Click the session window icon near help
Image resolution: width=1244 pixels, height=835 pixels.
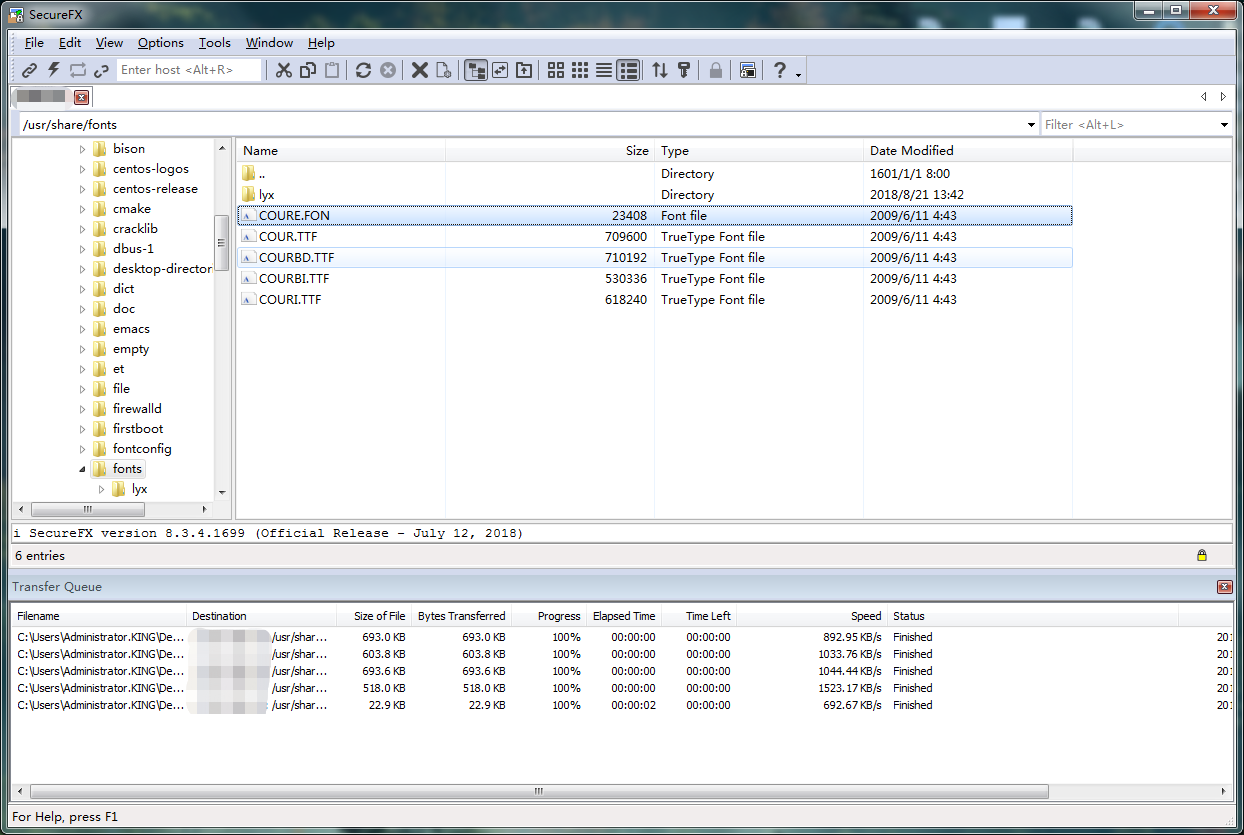748,70
